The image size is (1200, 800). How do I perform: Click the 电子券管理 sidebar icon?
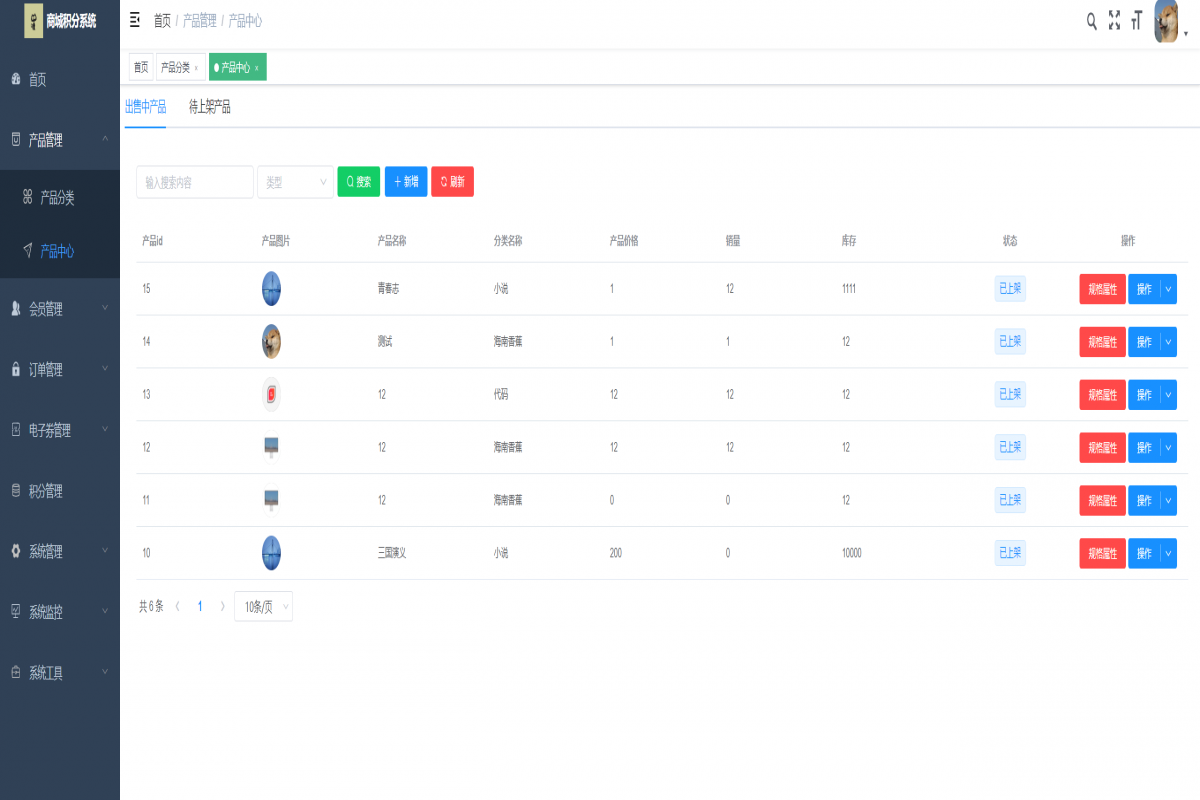[x=15, y=431]
